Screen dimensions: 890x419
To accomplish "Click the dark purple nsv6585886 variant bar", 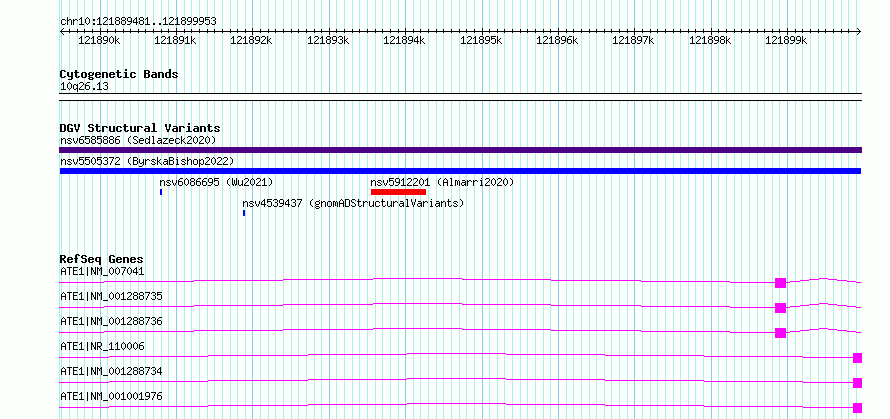I will (460, 150).
